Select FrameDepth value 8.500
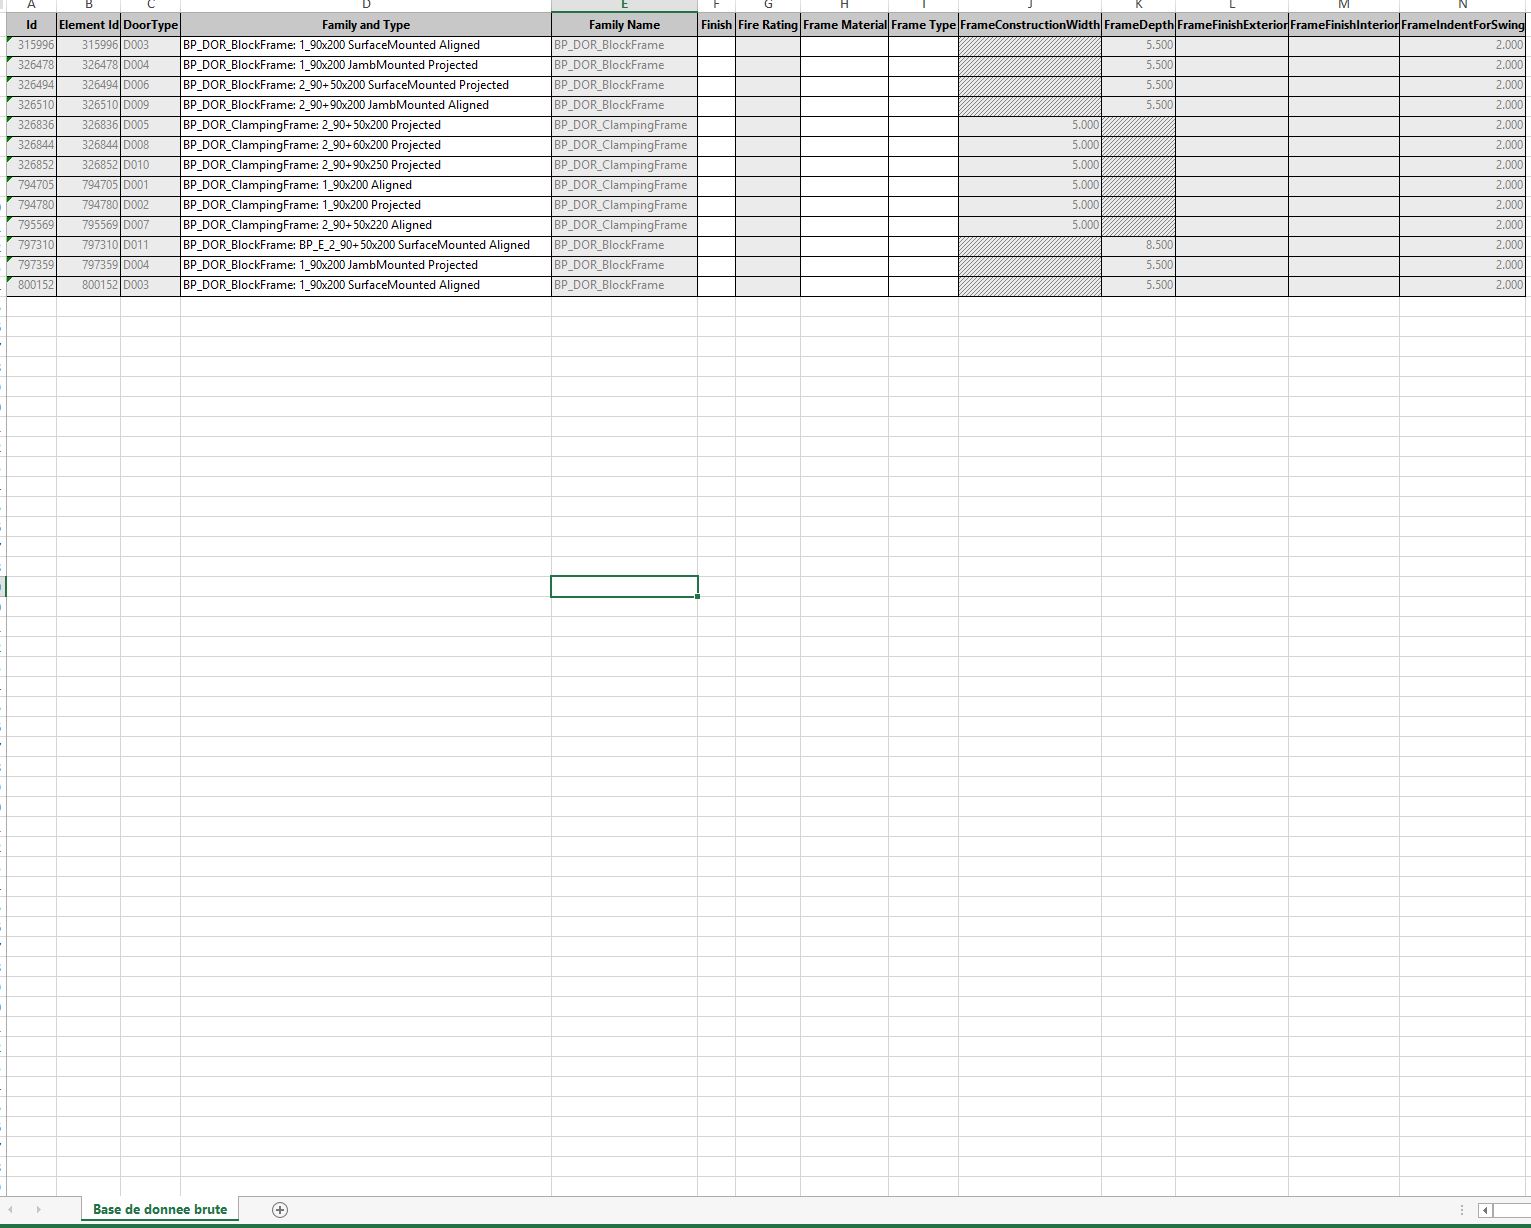 click(1138, 245)
